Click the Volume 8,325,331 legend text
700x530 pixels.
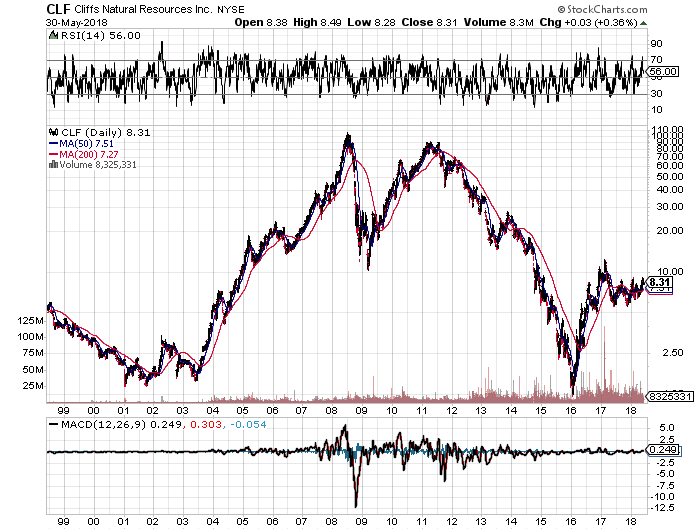pos(98,165)
